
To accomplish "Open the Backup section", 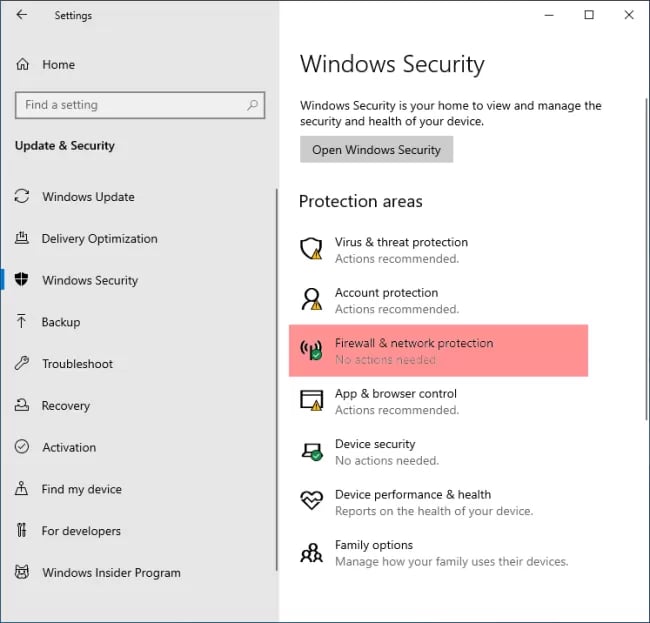I will [61, 322].
